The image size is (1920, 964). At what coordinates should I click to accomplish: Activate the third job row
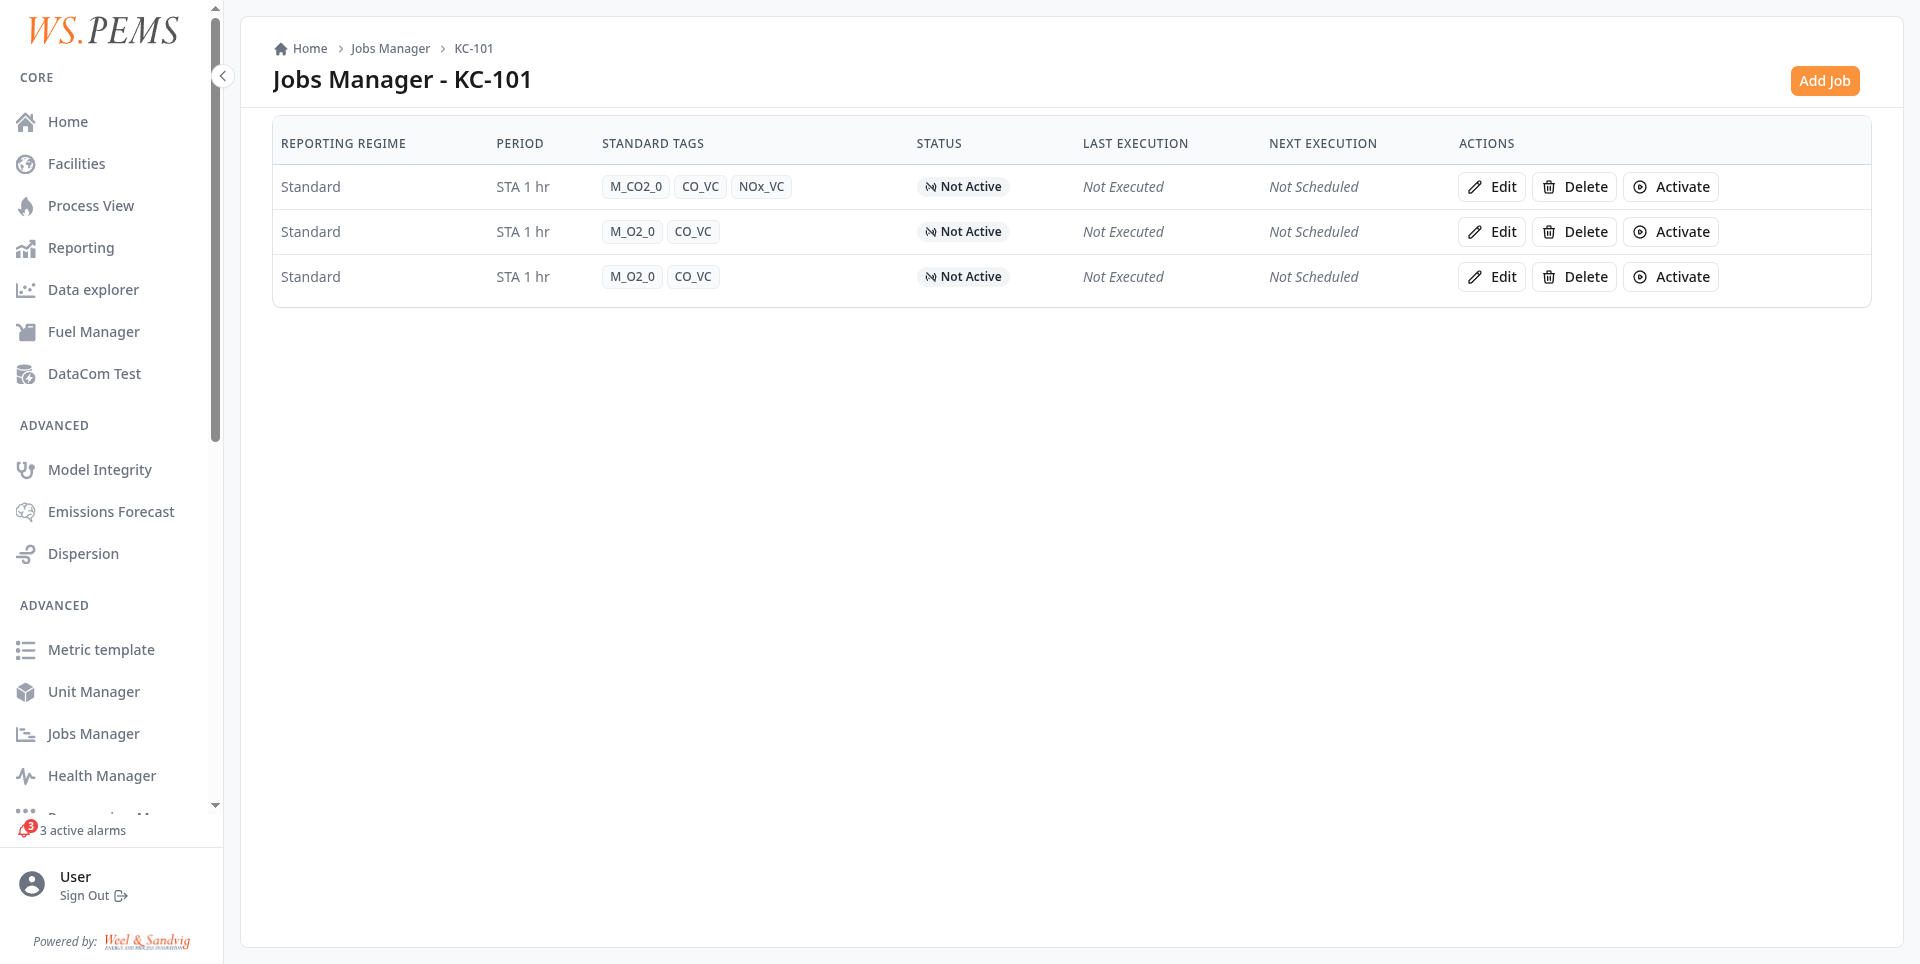point(1671,277)
